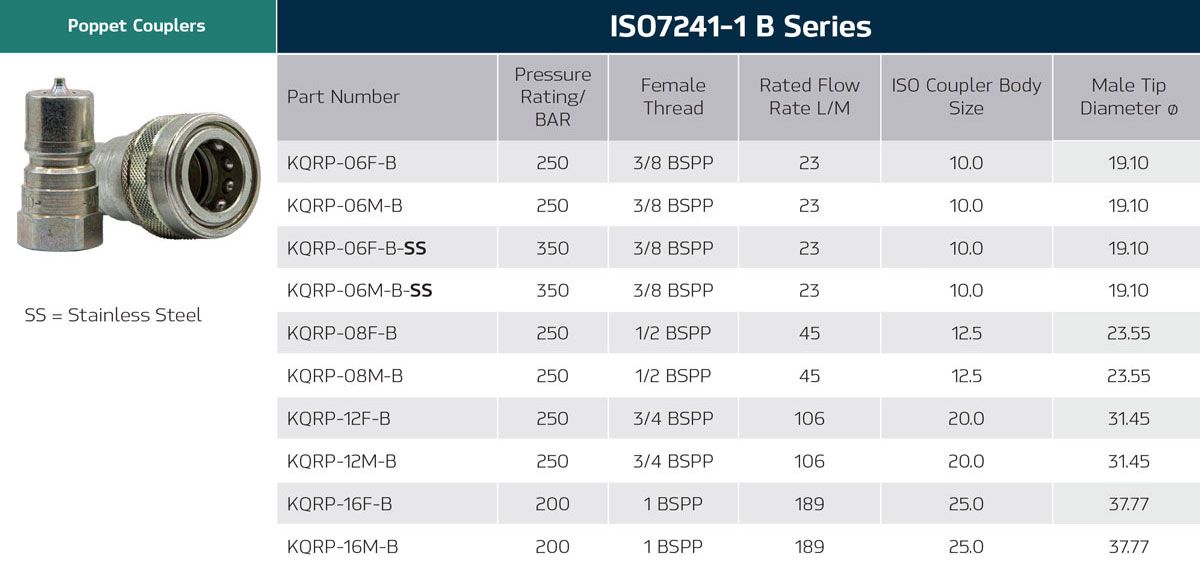Click the SS = Stainless Steel legend text
The image size is (1200, 572).
(x=113, y=315)
